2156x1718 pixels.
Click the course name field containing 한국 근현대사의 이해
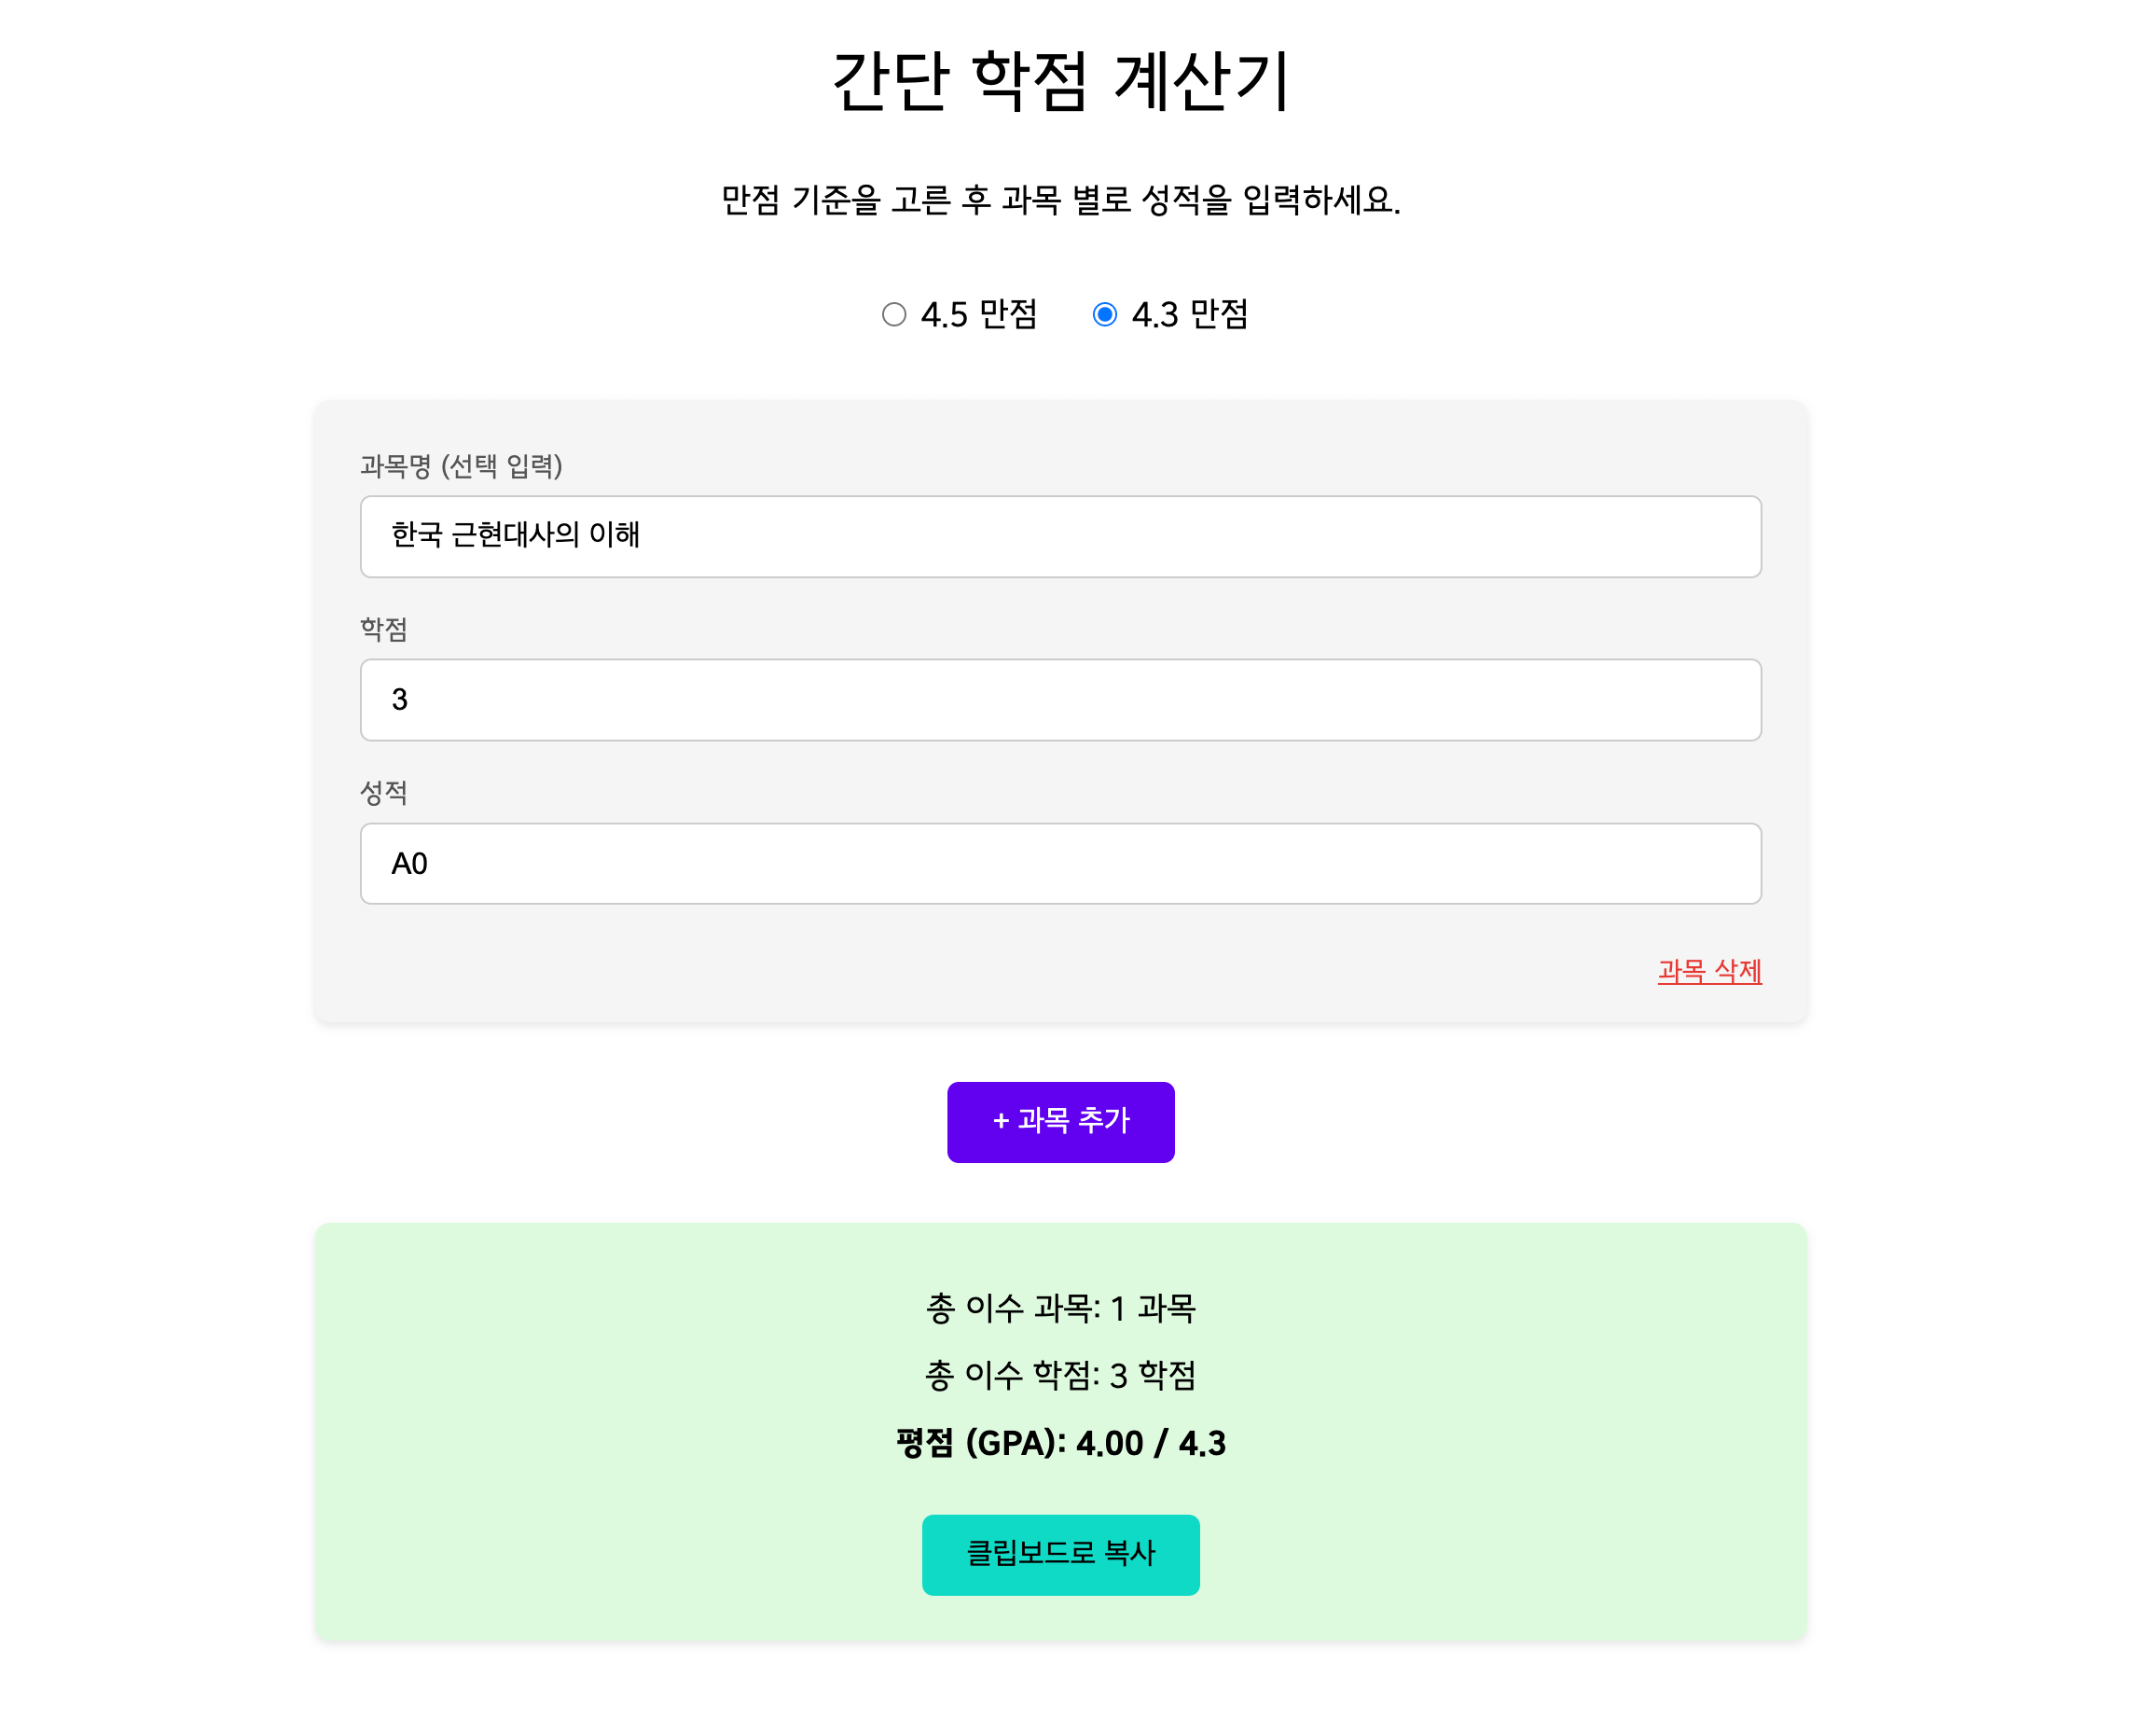[x=1060, y=536]
